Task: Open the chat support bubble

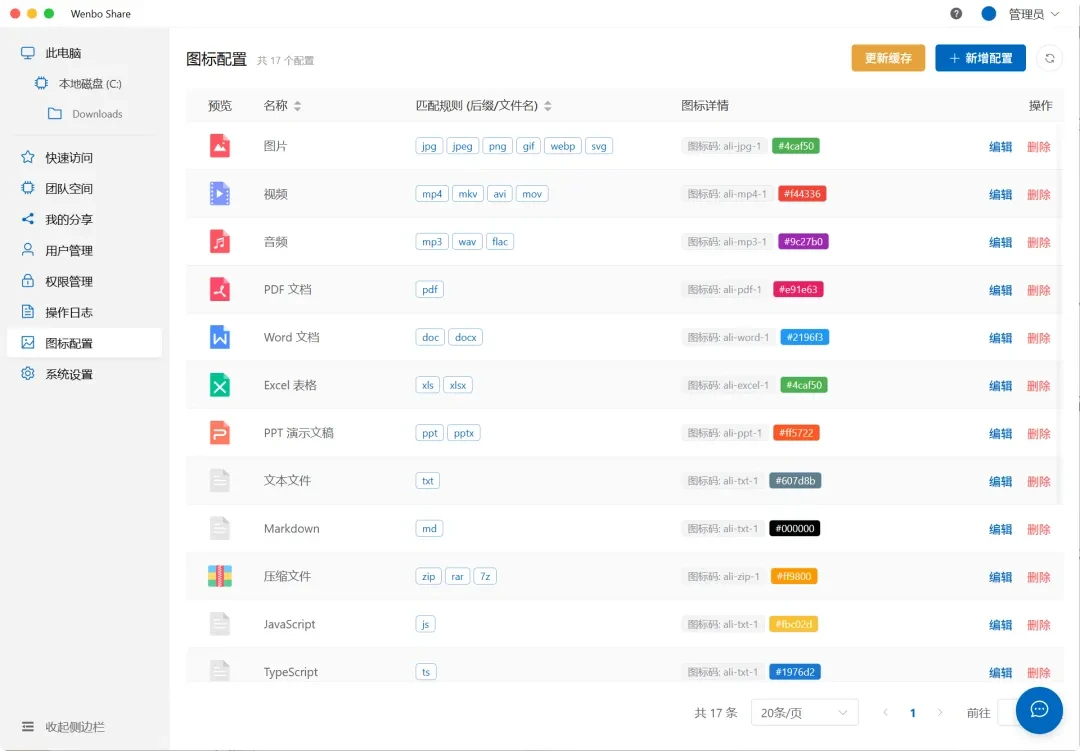Action: coord(1039,710)
